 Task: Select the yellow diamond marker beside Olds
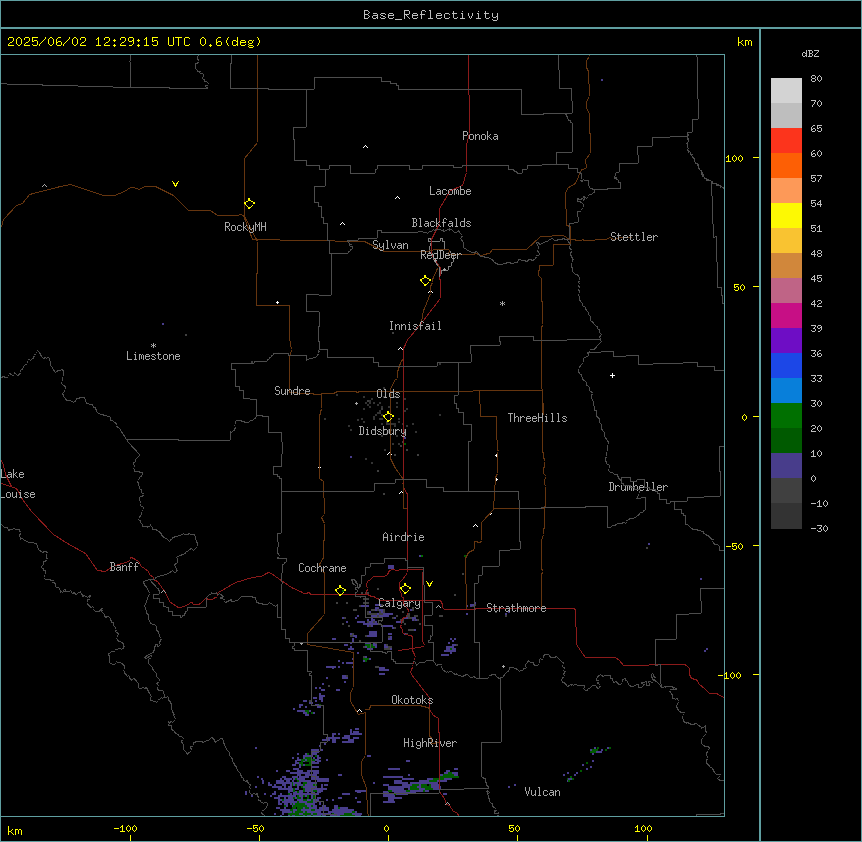pyautogui.click(x=389, y=417)
